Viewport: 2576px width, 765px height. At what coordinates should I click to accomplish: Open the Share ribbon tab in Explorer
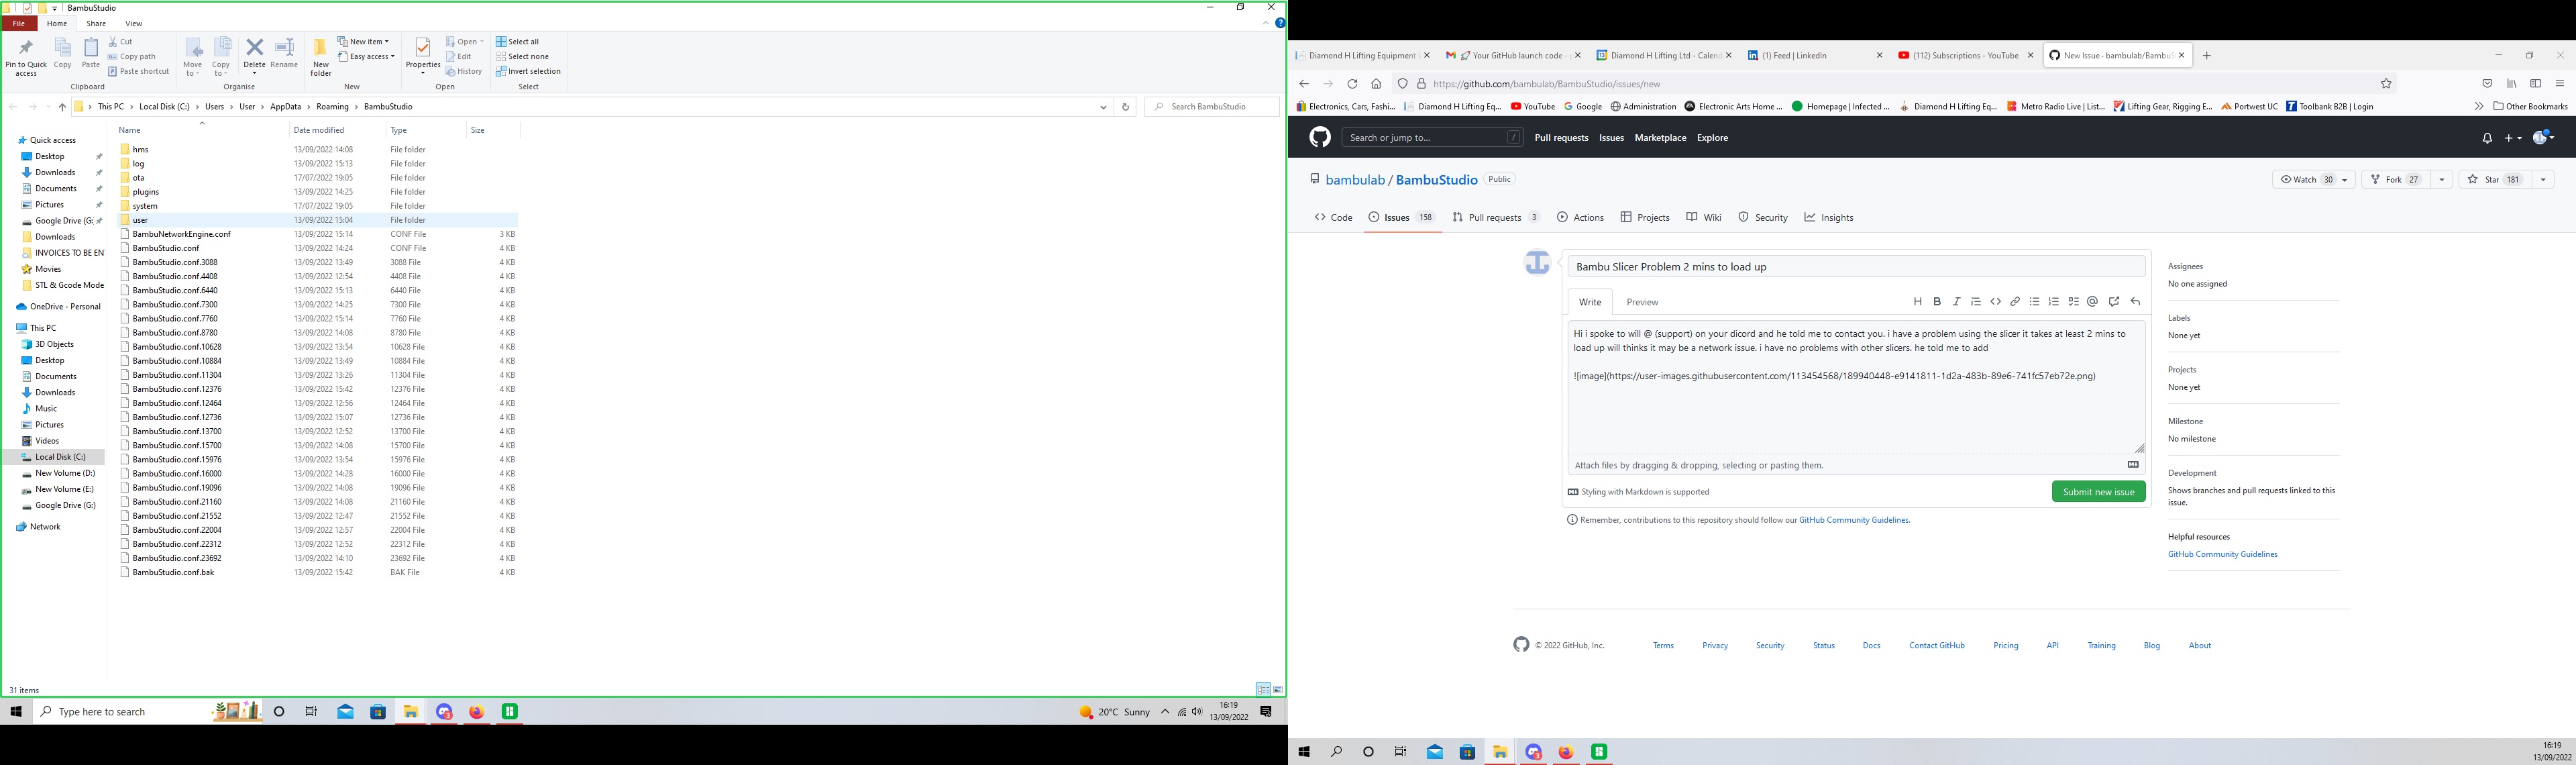pyautogui.click(x=95, y=22)
